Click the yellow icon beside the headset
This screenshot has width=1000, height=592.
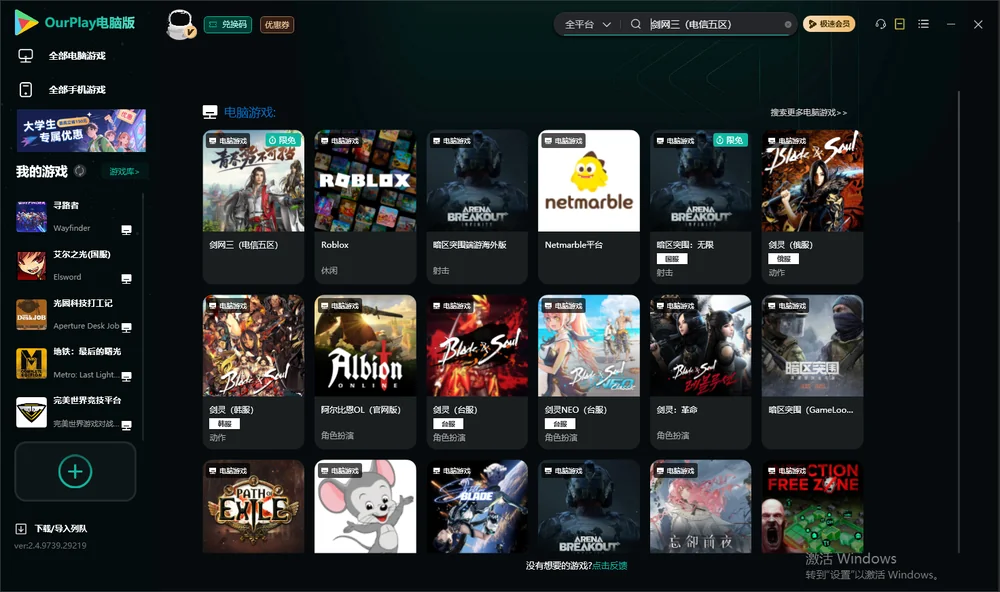(900, 24)
